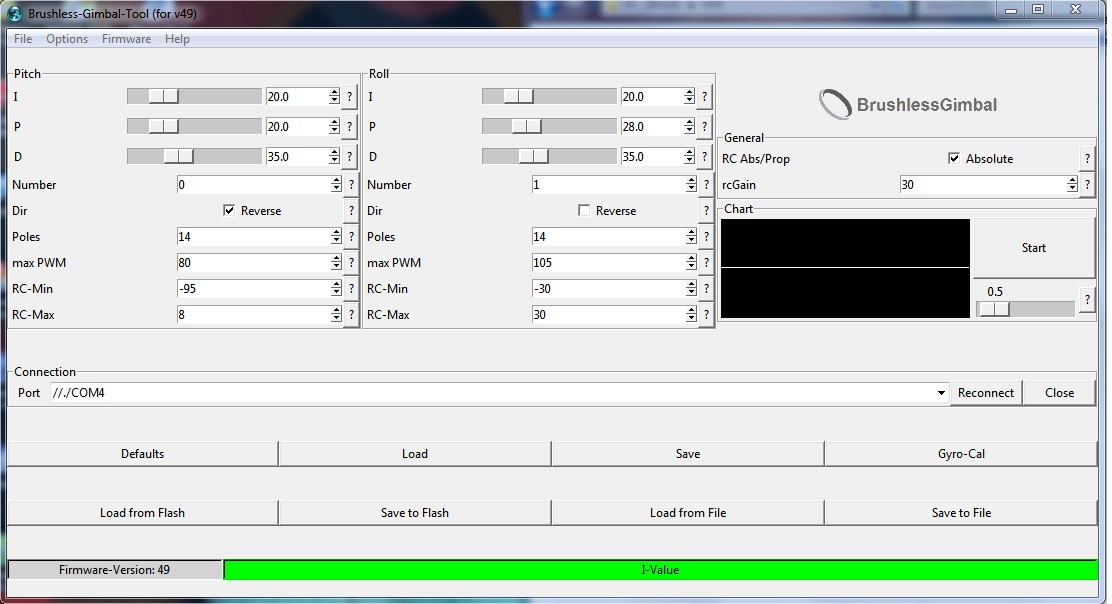Image resolution: width=1112 pixels, height=604 pixels.
Task: Click the '?' help next to rcGain
Action: [1087, 185]
